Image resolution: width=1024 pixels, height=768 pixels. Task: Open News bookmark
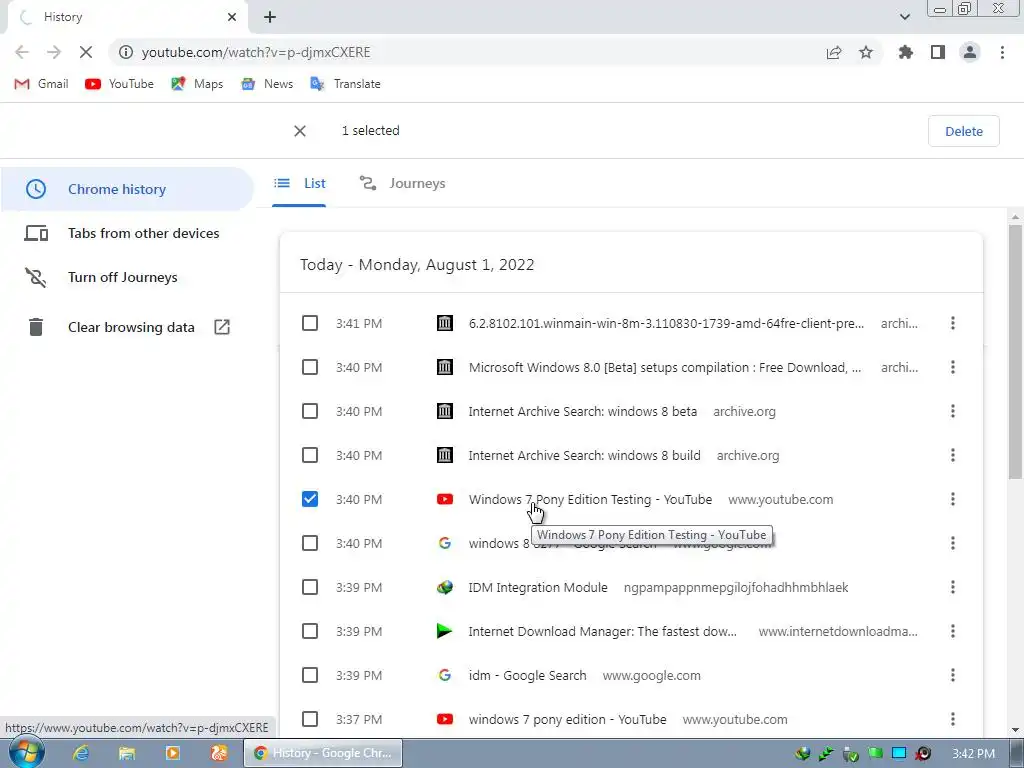[x=267, y=84]
